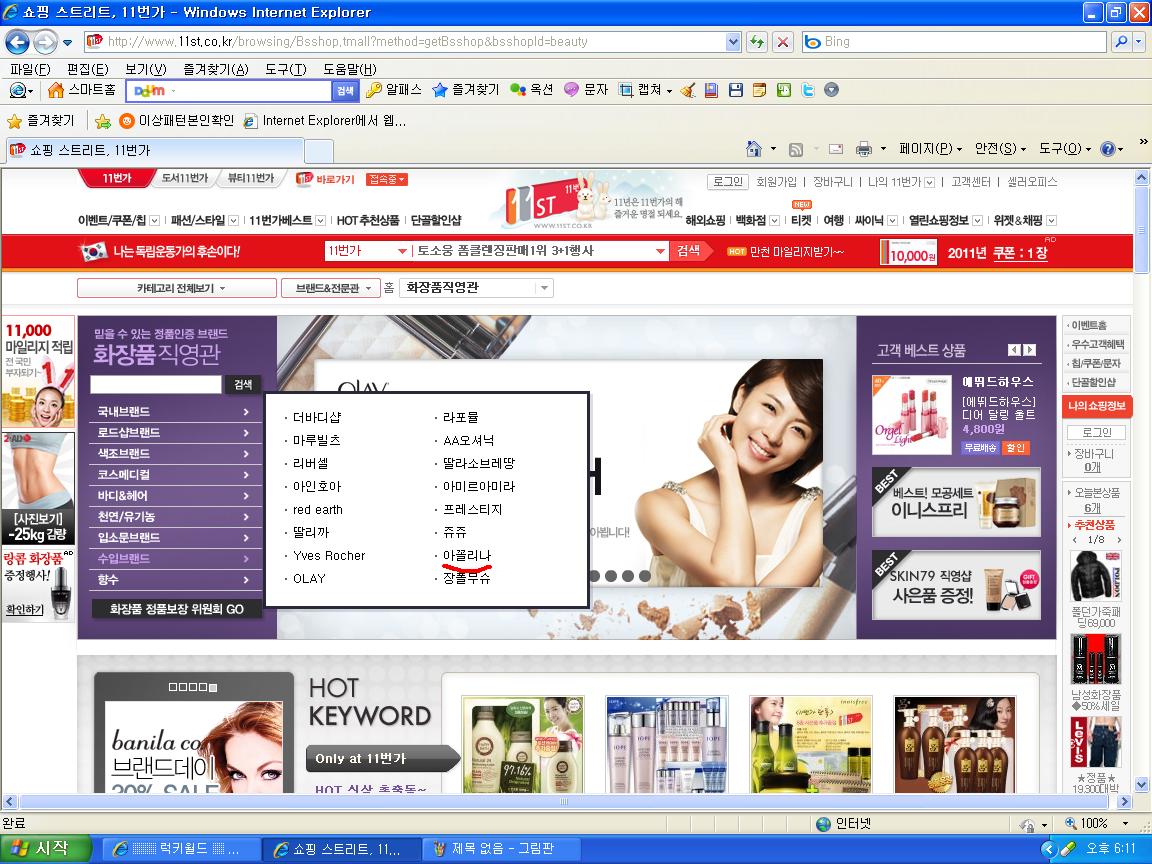The image size is (1152, 864).
Task: Click the Refresh icon beside the address bar
Action: (x=757, y=42)
